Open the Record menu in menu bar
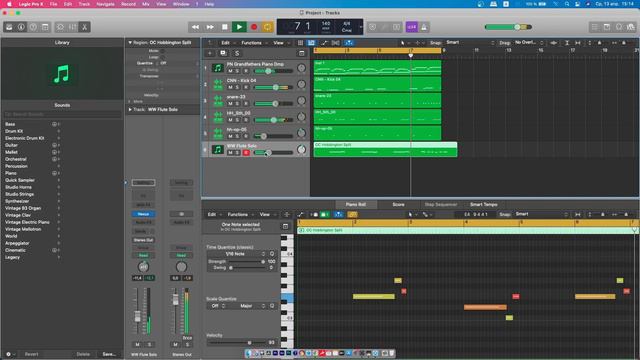Viewport: 640px width, 360px height. [x=128, y=4]
